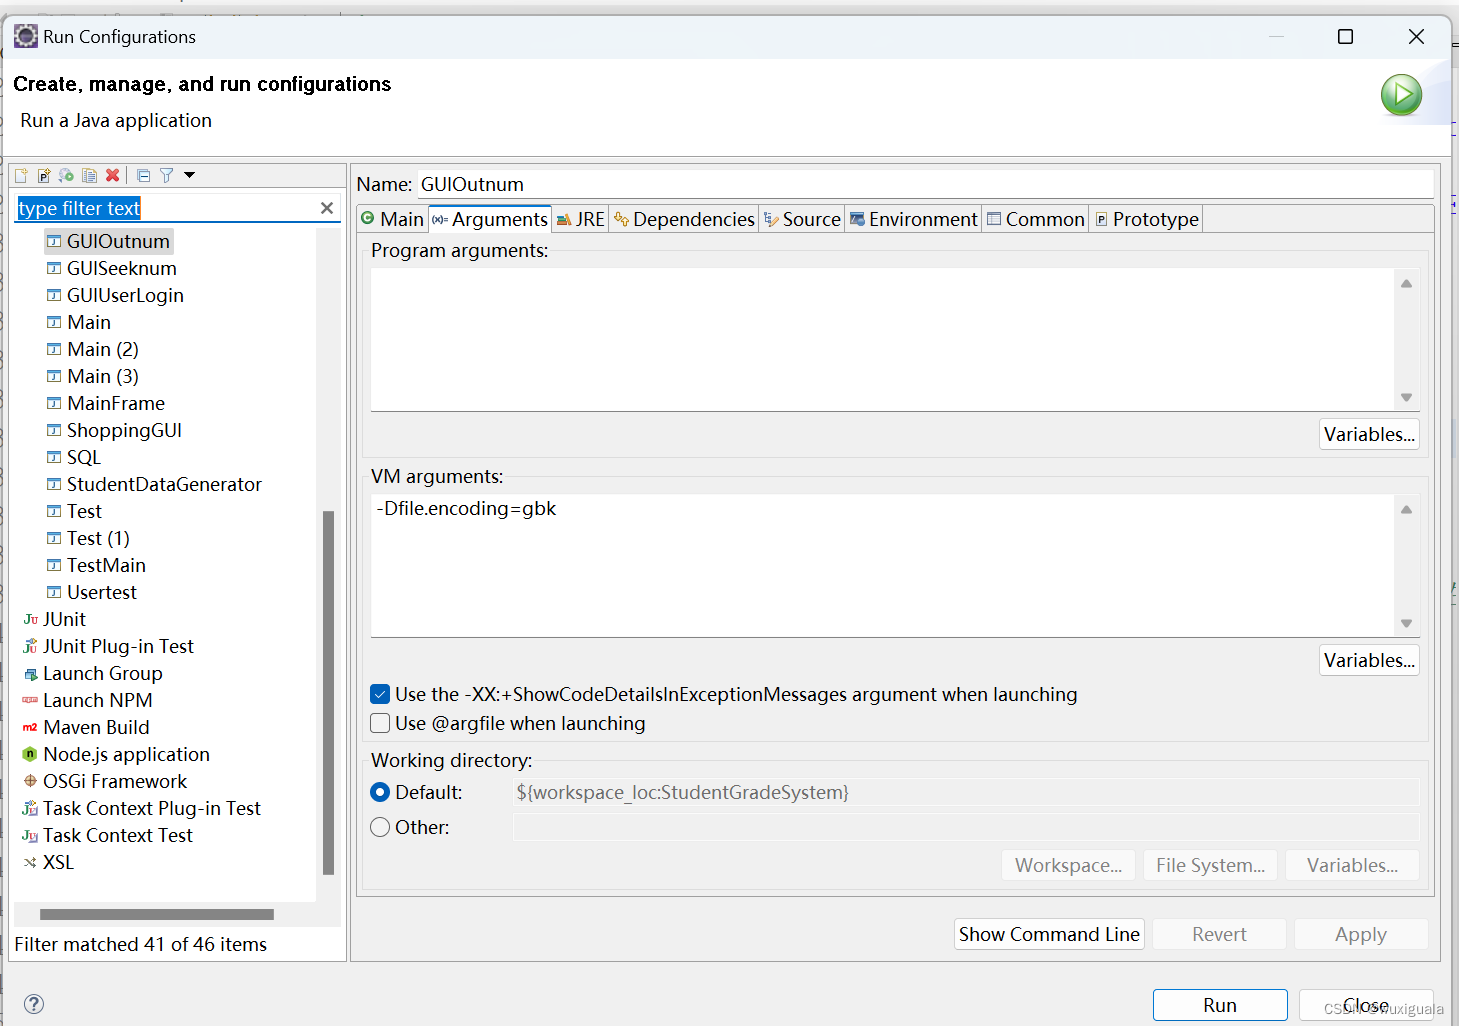Open the Dependencies tab
The width and height of the screenshot is (1459, 1026).
(x=685, y=219)
